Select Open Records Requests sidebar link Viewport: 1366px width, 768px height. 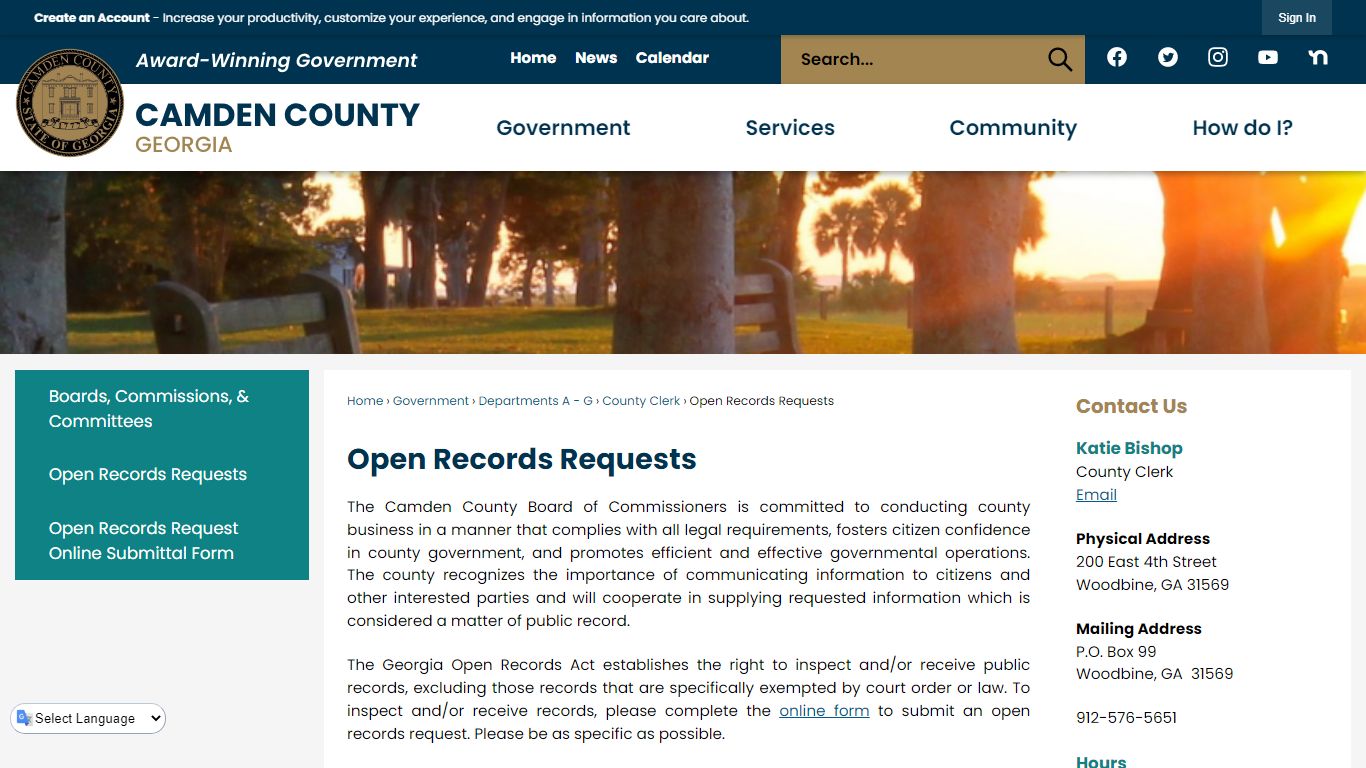click(162, 475)
